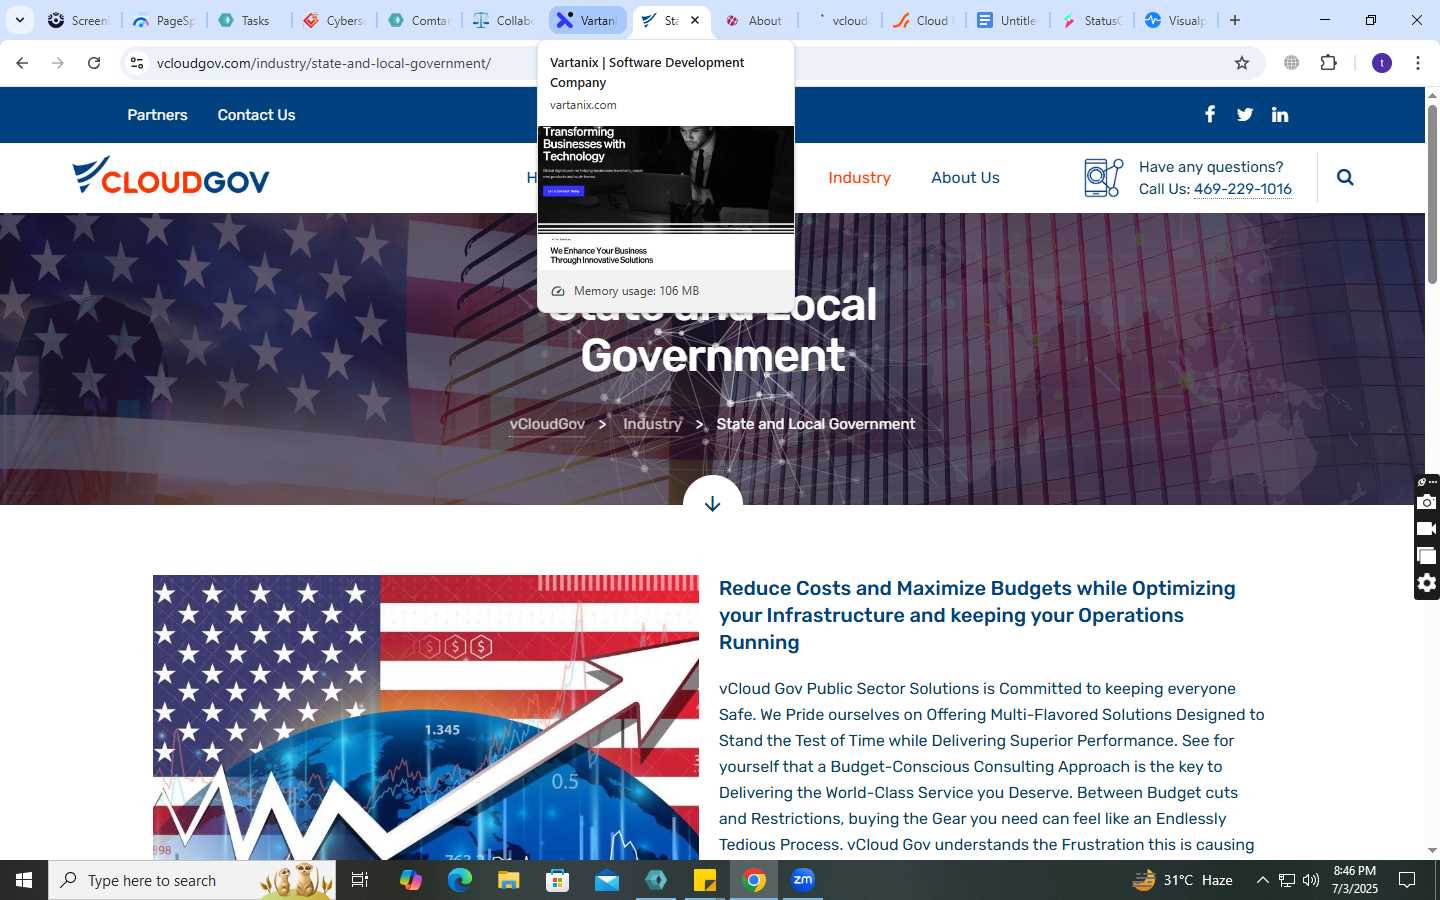The height and width of the screenshot is (900, 1440).
Task: Open the Chrome three-dot menu
Action: [x=1418, y=63]
